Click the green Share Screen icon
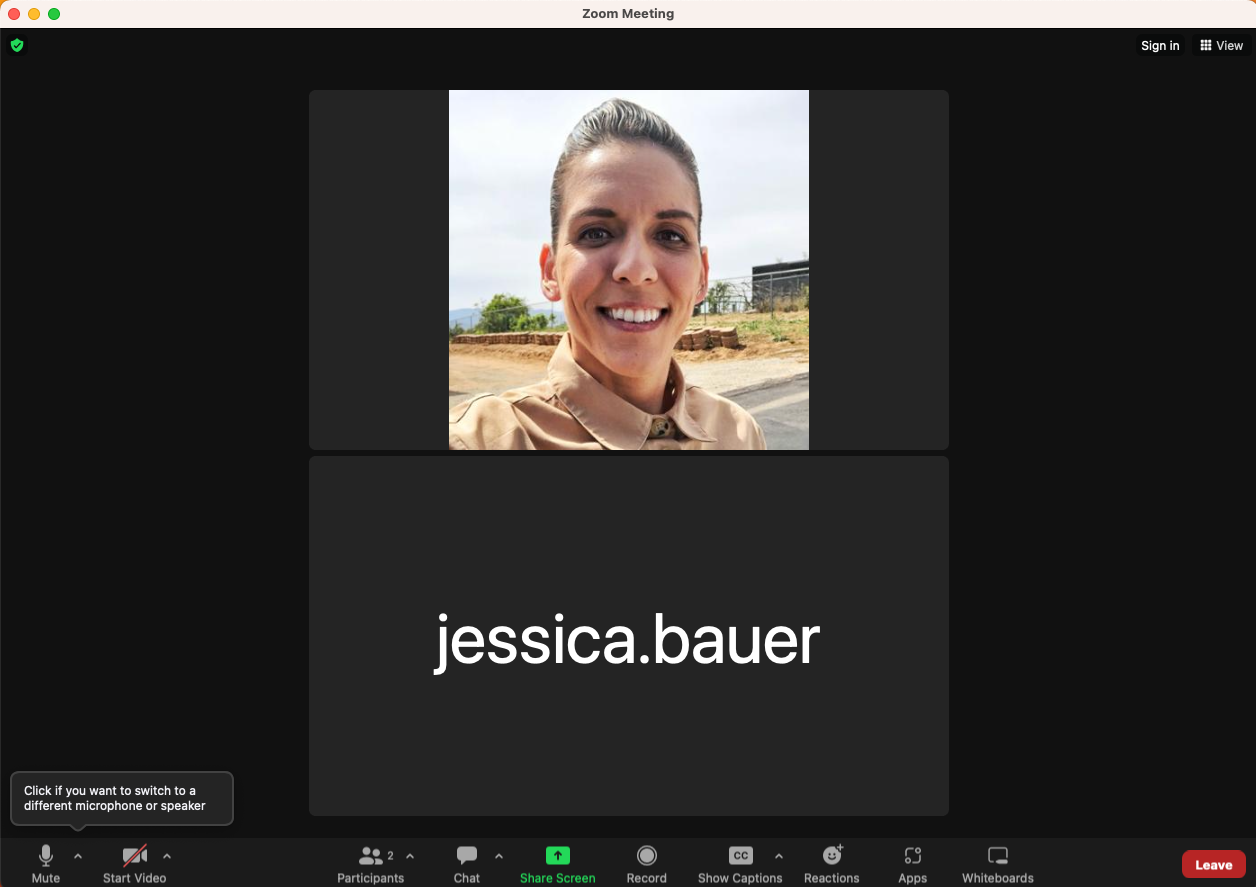This screenshot has width=1256, height=887. 557,856
